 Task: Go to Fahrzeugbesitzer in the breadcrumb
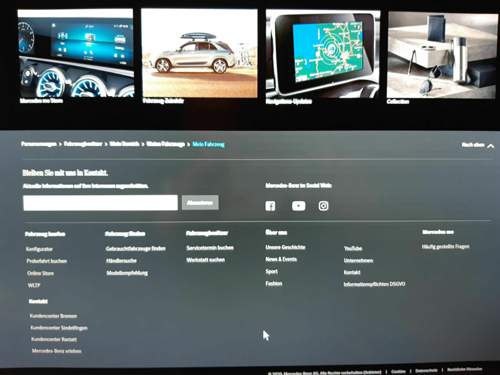pyautogui.click(x=83, y=144)
